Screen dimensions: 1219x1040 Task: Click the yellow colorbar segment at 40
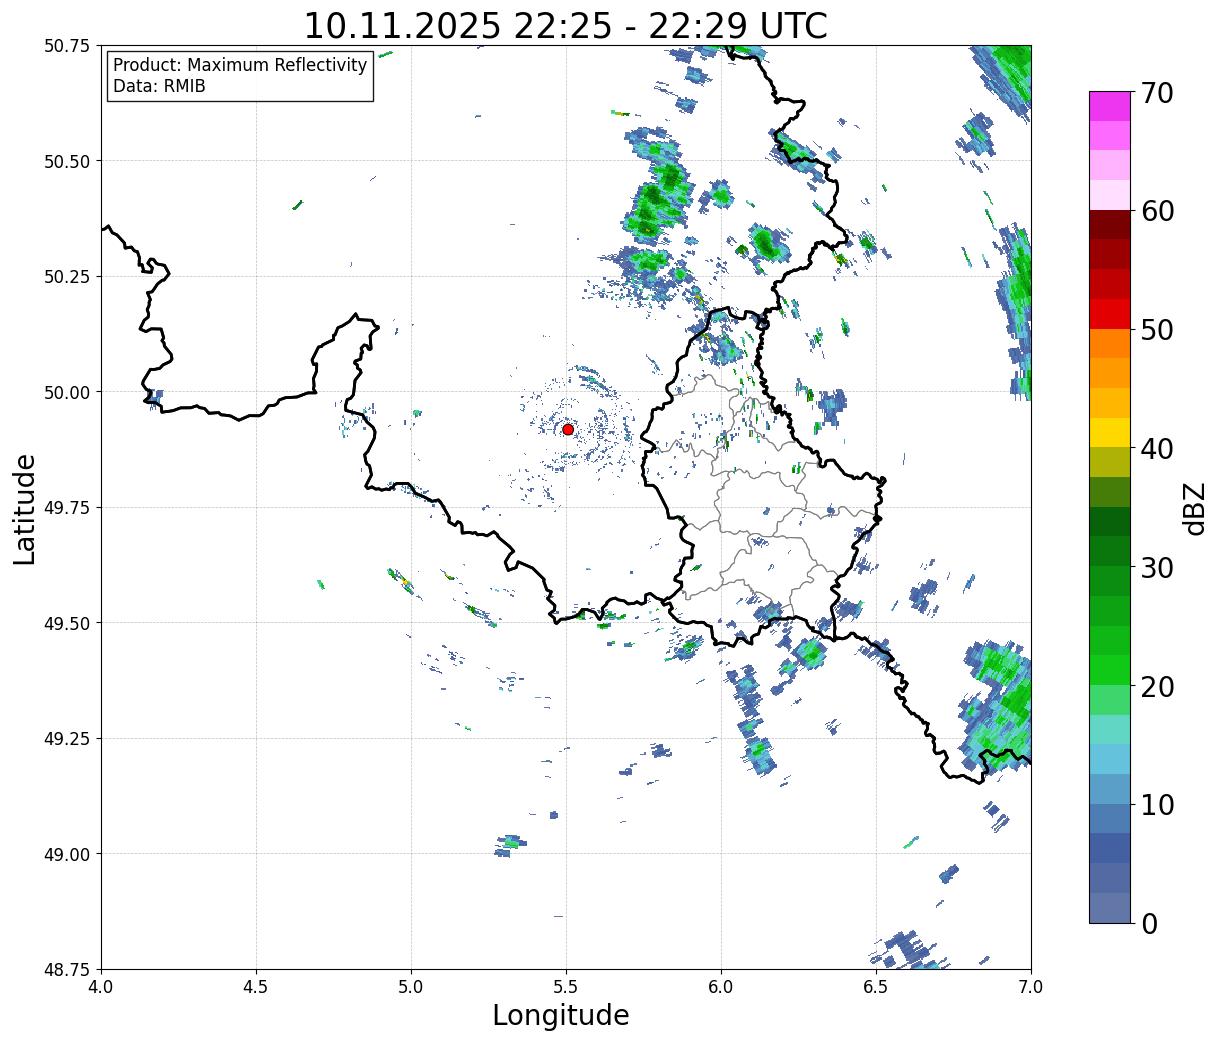click(1110, 432)
